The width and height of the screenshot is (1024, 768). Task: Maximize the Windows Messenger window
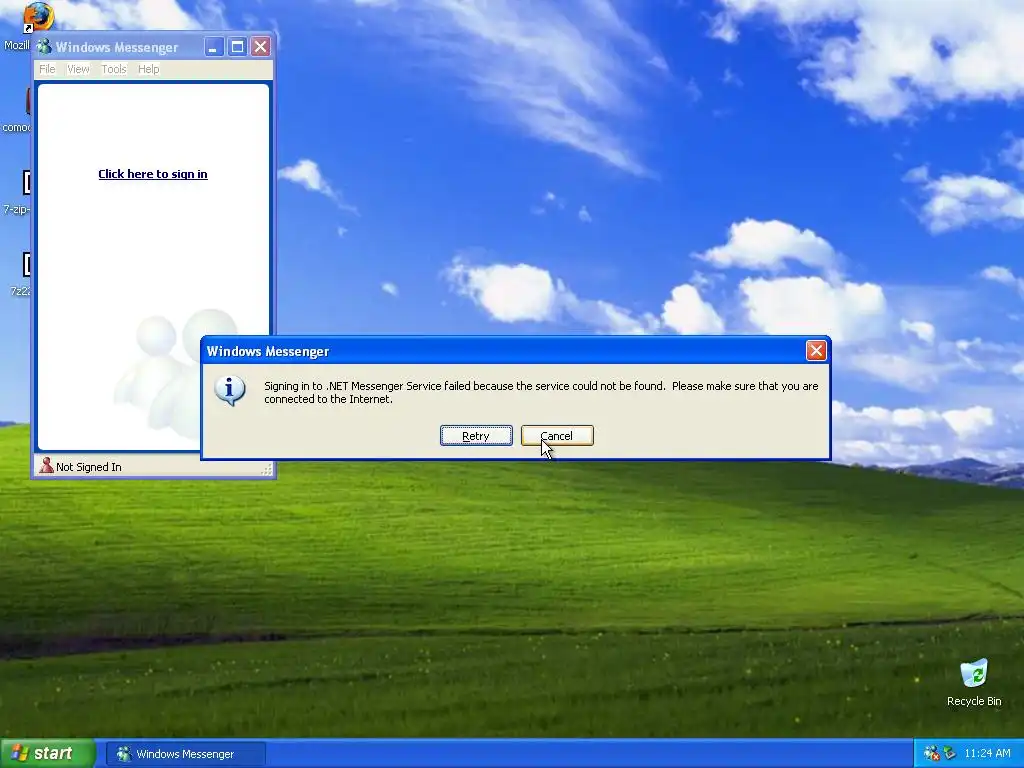237,46
